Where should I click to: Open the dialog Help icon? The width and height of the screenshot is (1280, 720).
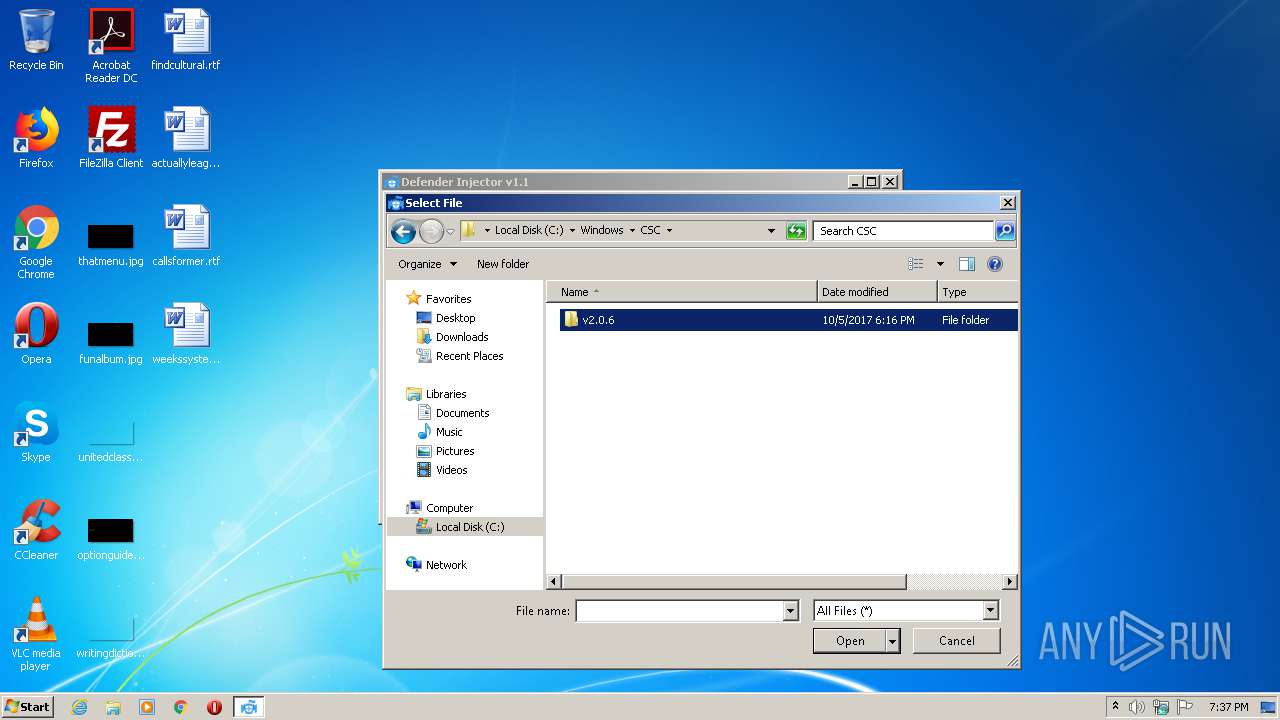pos(995,264)
